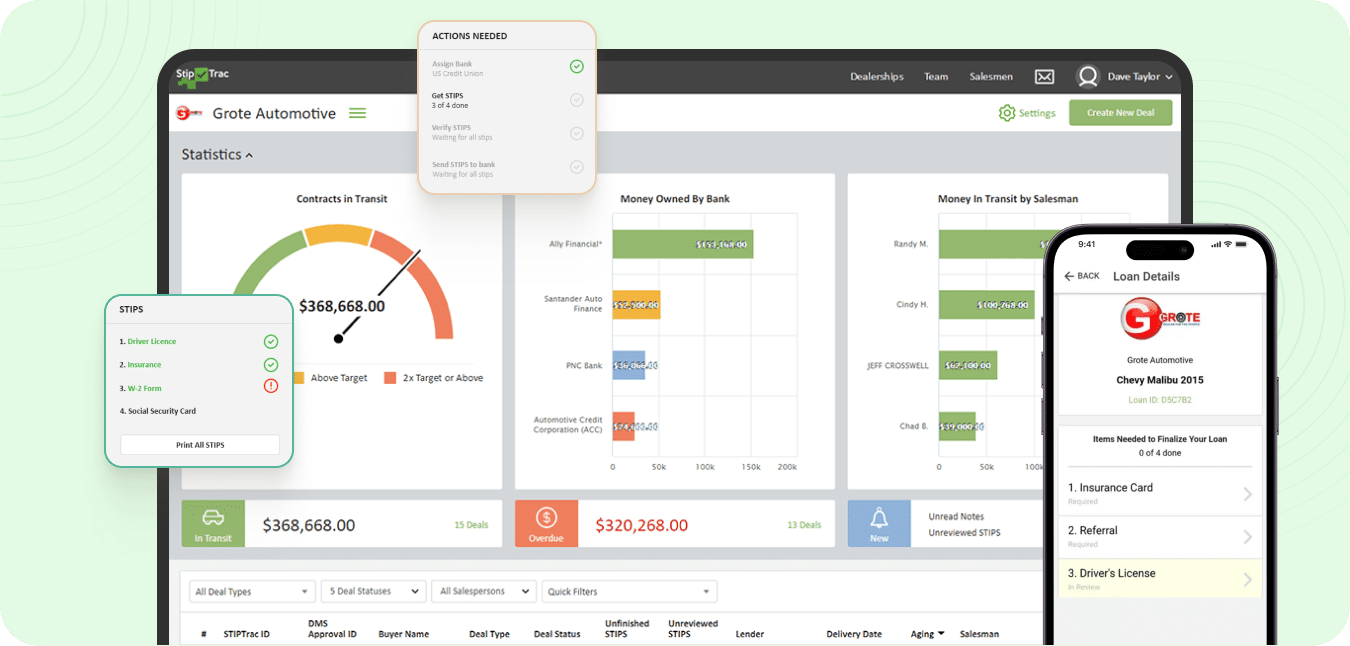Click the Loan ID D5C7B2 text
The height and width of the screenshot is (646, 1350).
pos(1160,400)
